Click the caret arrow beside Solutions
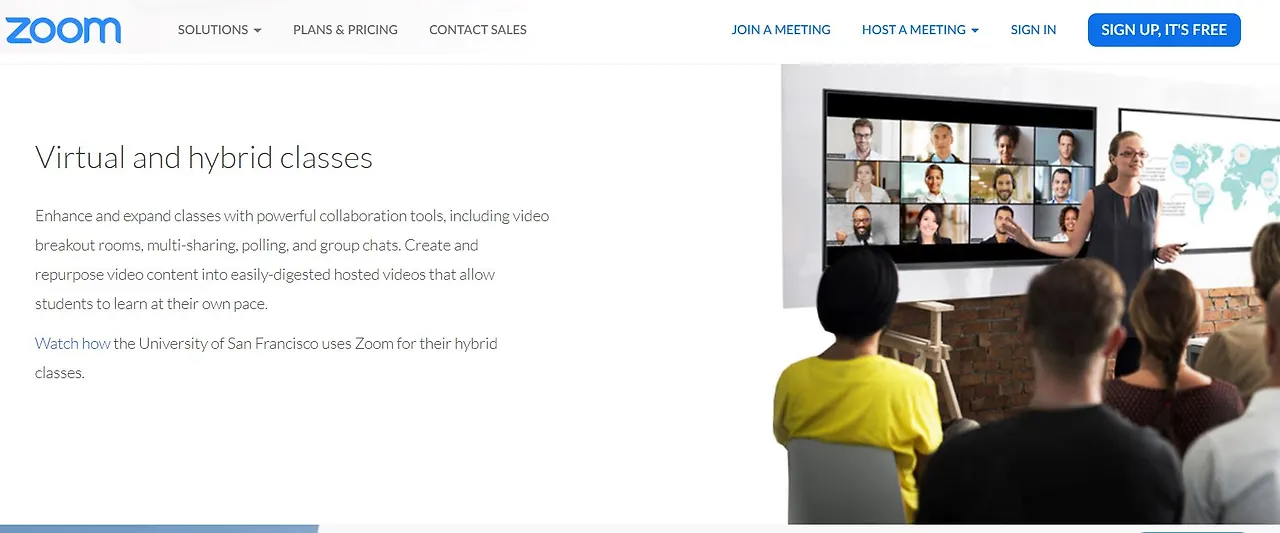Screen dimensions: 1280x533 point(257,31)
